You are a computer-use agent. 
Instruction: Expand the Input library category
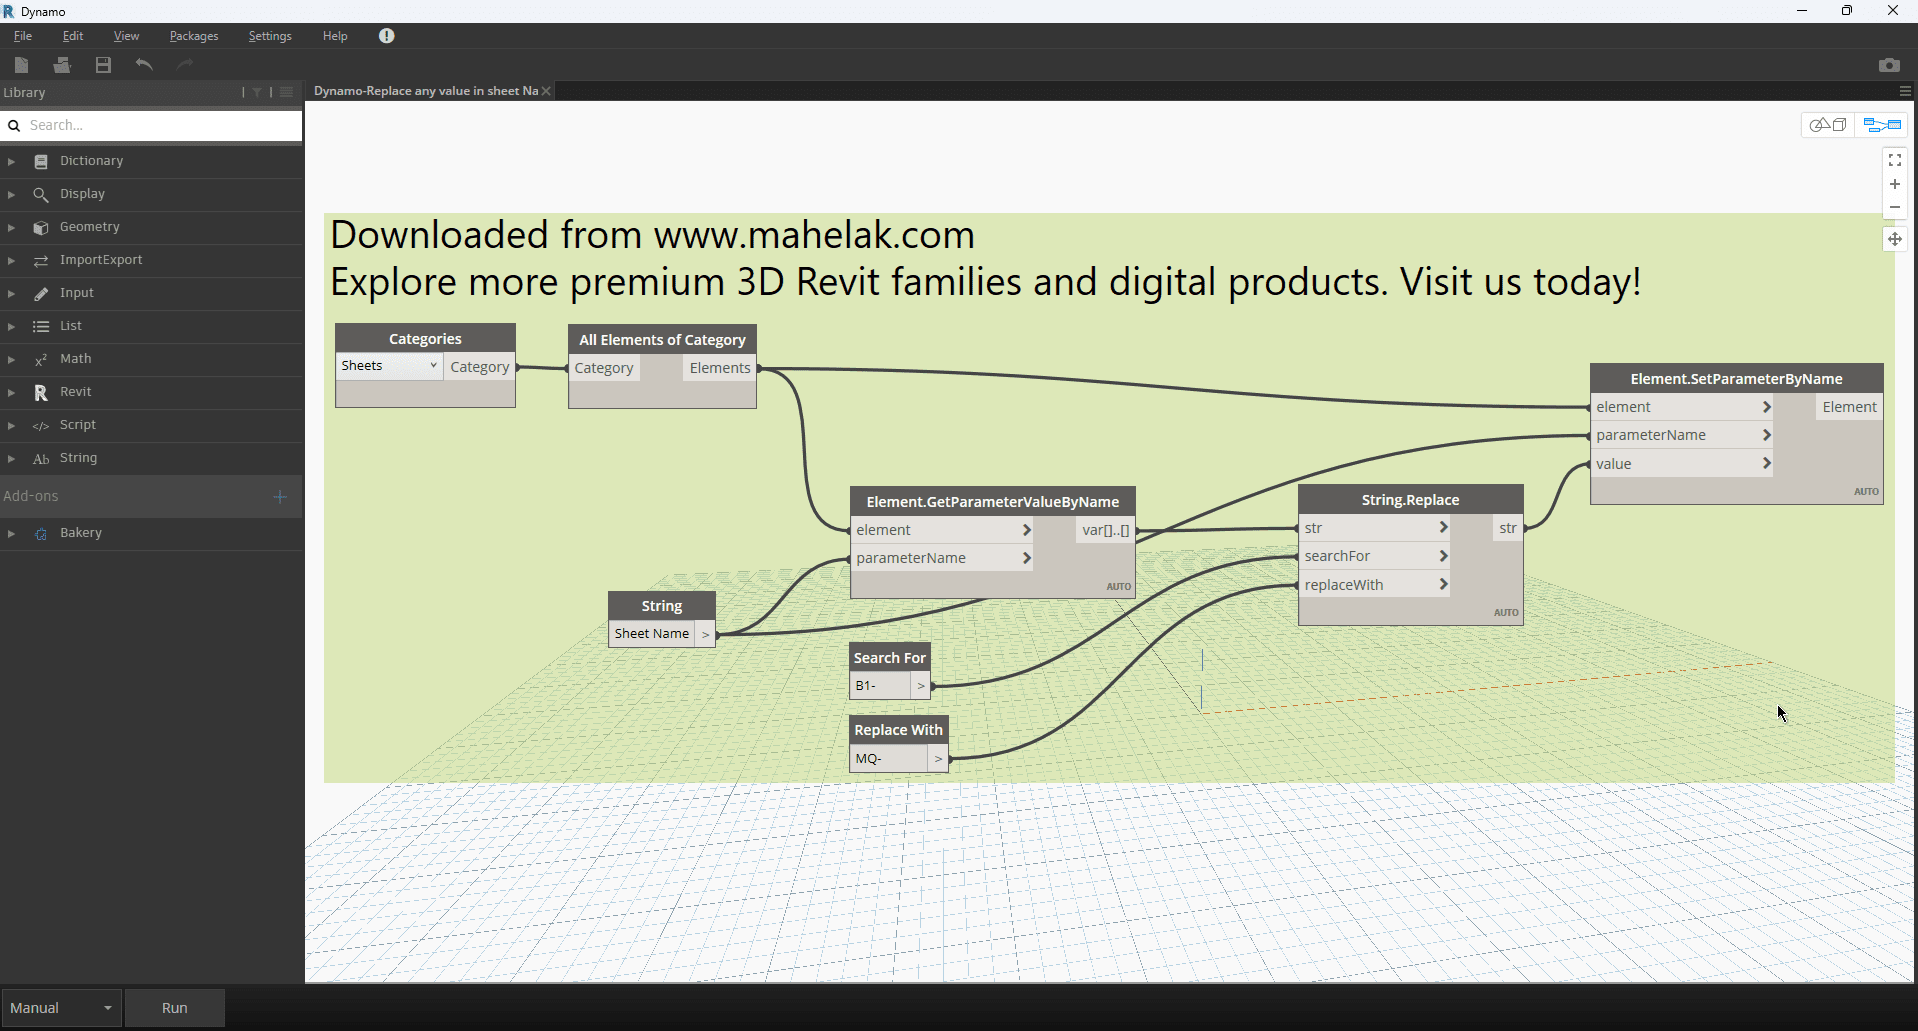click(x=11, y=293)
